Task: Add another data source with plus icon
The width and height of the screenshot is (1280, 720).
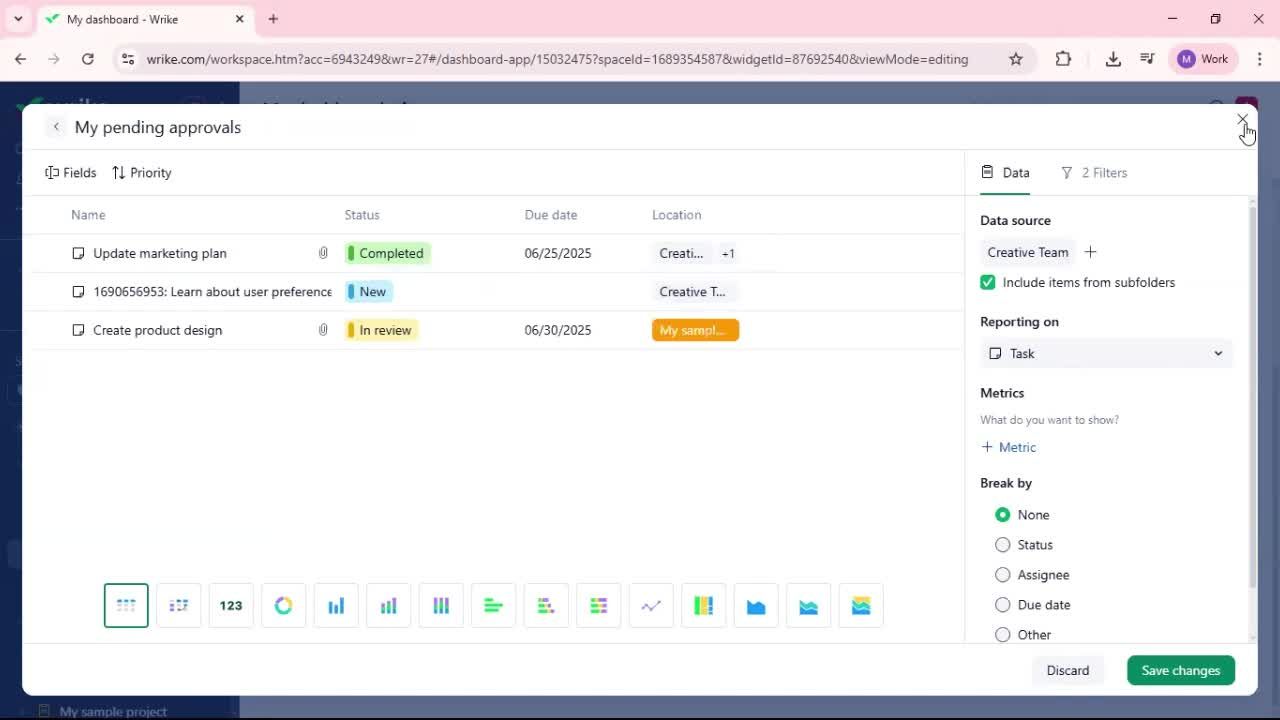Action: (x=1091, y=252)
